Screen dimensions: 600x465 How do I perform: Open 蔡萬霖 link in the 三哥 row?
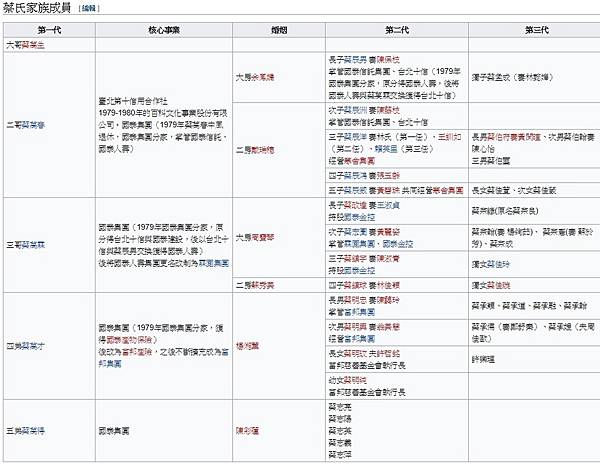(x=33, y=245)
